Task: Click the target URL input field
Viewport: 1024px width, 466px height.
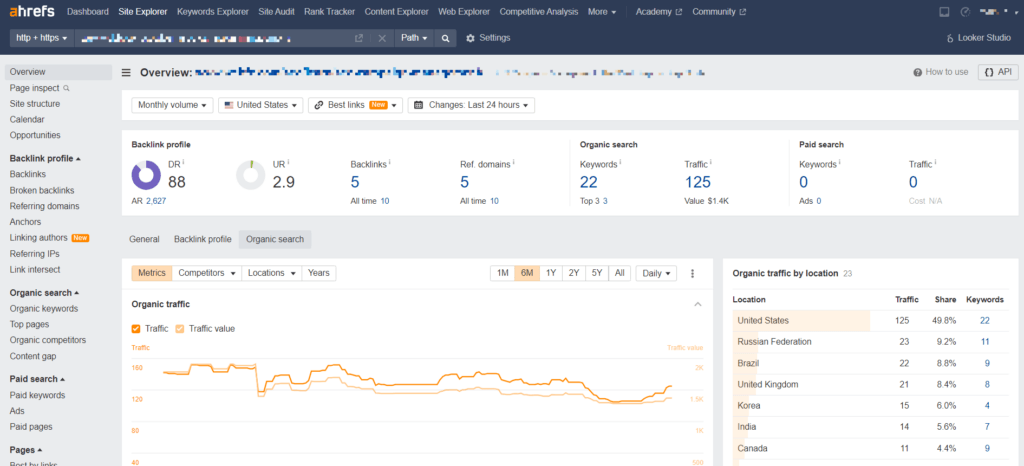Action: (x=210, y=38)
